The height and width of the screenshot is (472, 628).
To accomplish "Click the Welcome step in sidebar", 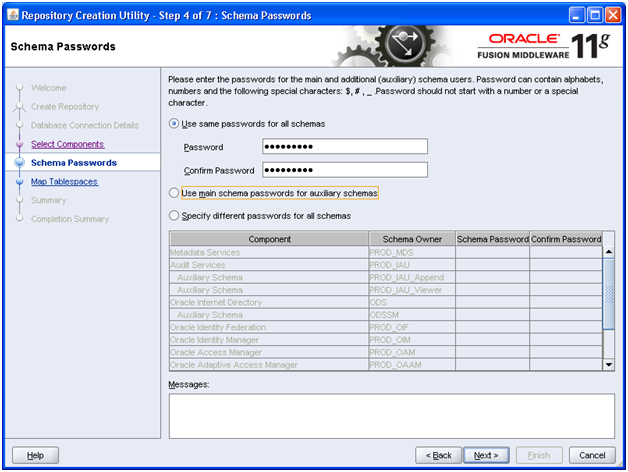I will 48,88.
